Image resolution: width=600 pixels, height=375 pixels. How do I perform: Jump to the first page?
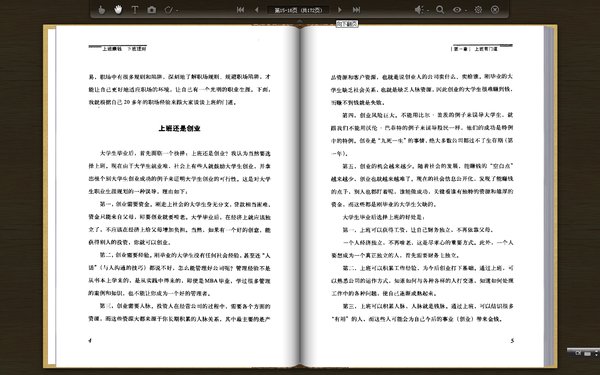[x=240, y=10]
